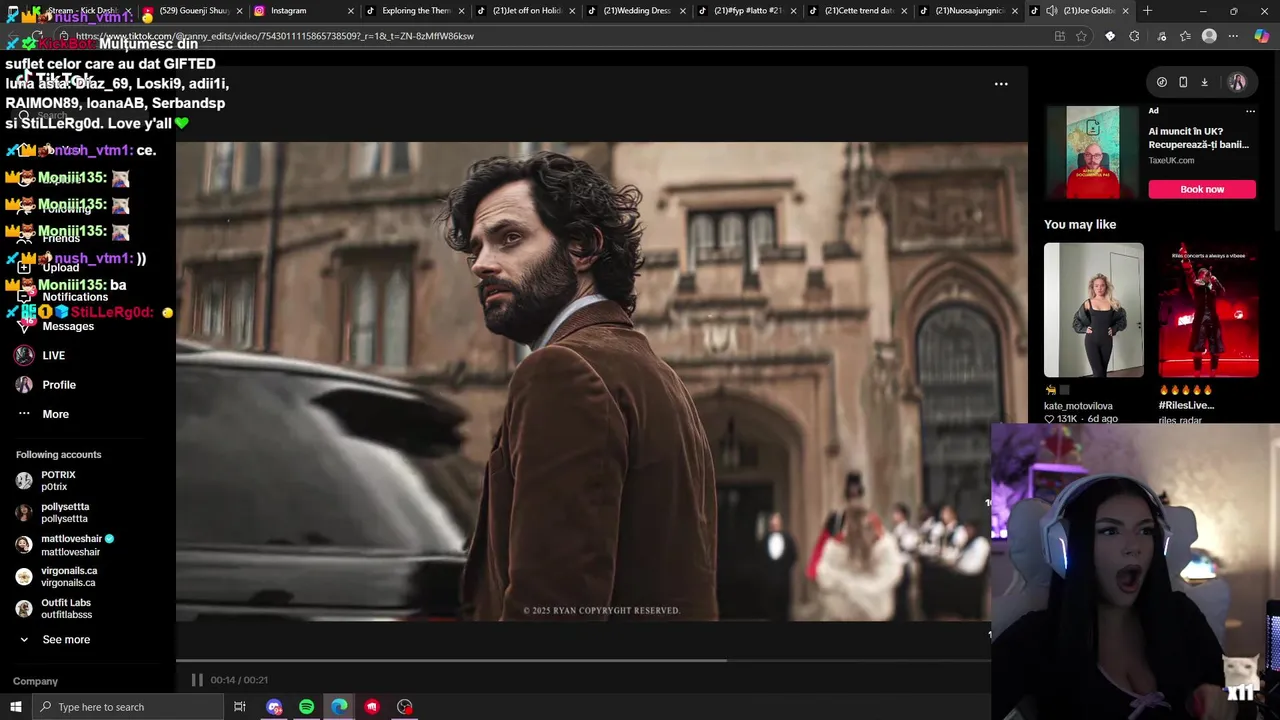Click the favorites star in address bar

1081,36
